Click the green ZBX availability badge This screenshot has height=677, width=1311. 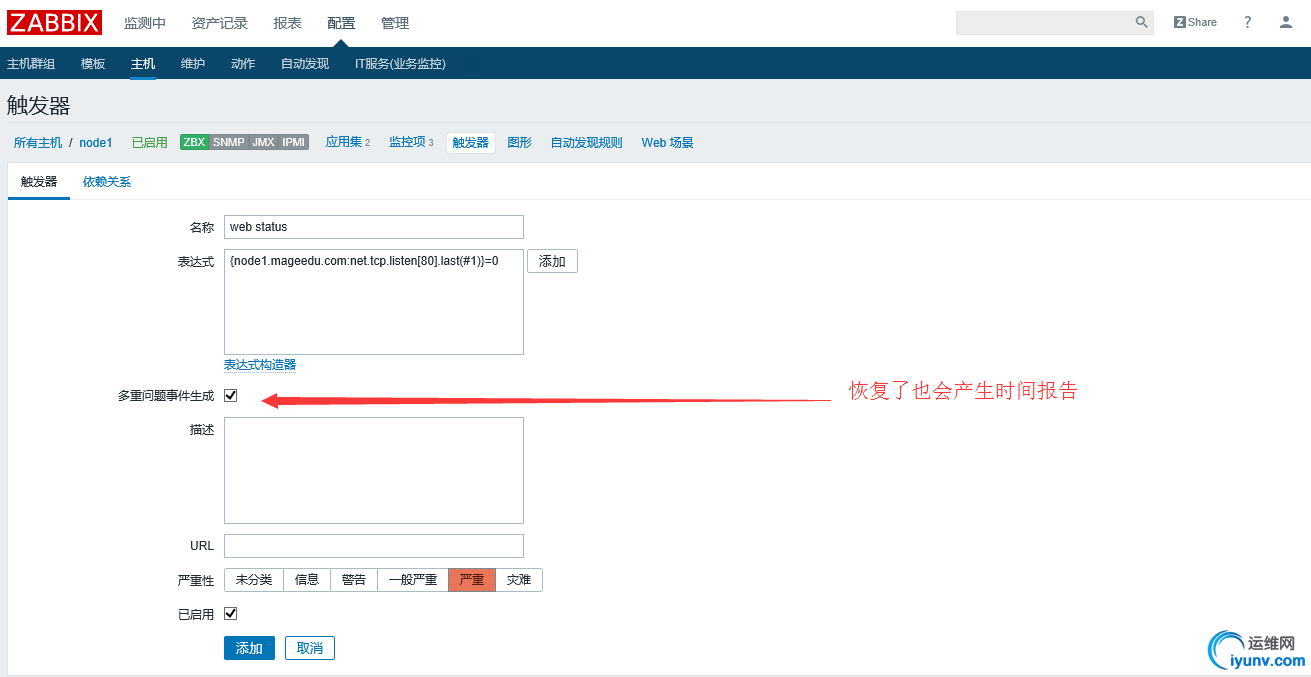pyautogui.click(x=193, y=142)
